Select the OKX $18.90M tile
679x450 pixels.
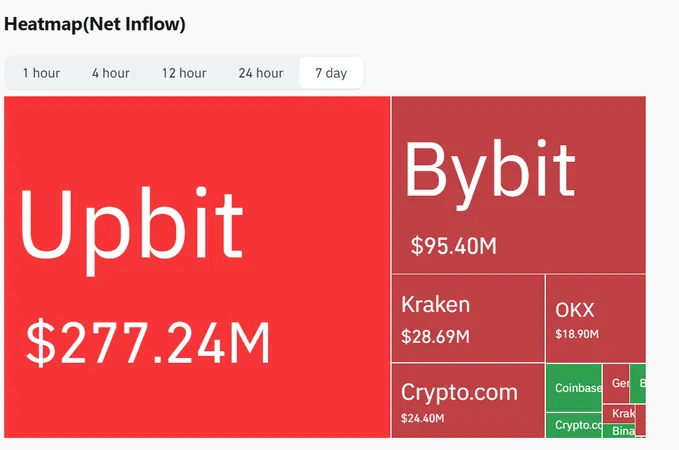[x=596, y=318]
